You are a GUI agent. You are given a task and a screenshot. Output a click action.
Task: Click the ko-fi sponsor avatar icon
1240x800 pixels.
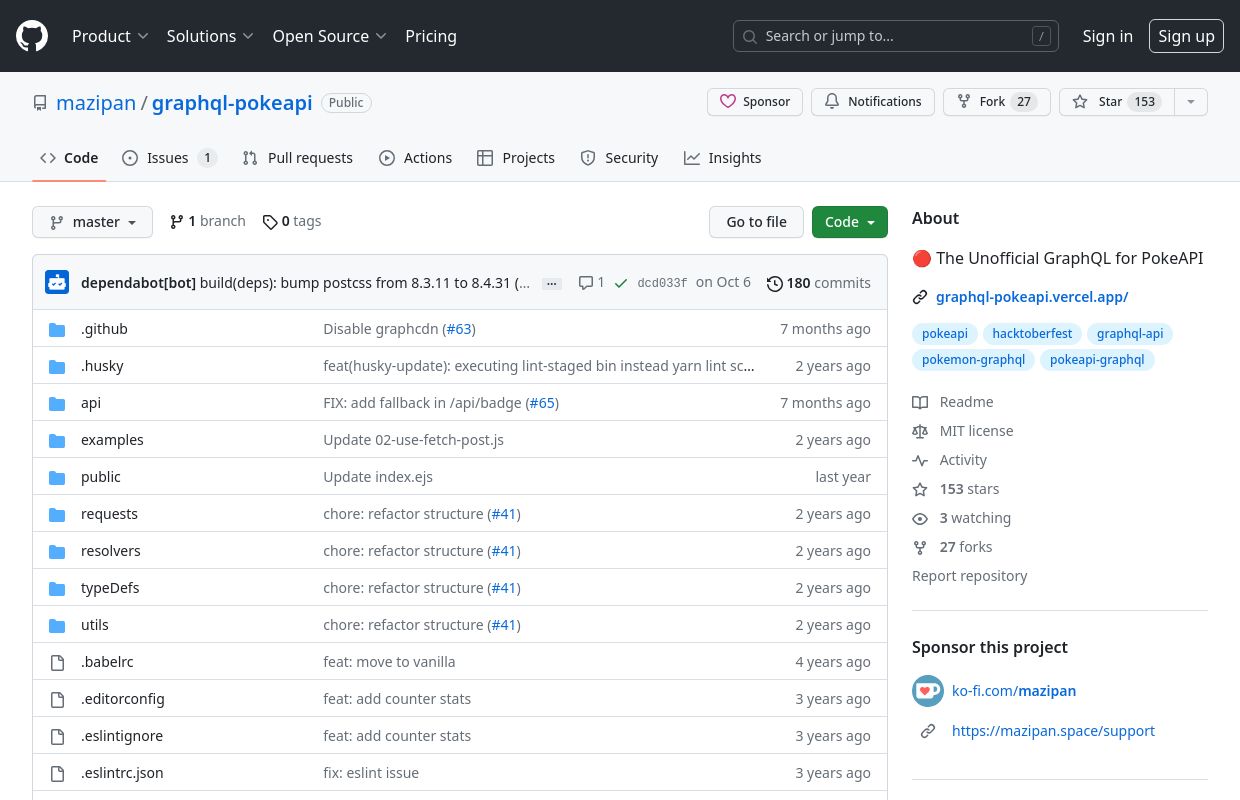click(928, 691)
